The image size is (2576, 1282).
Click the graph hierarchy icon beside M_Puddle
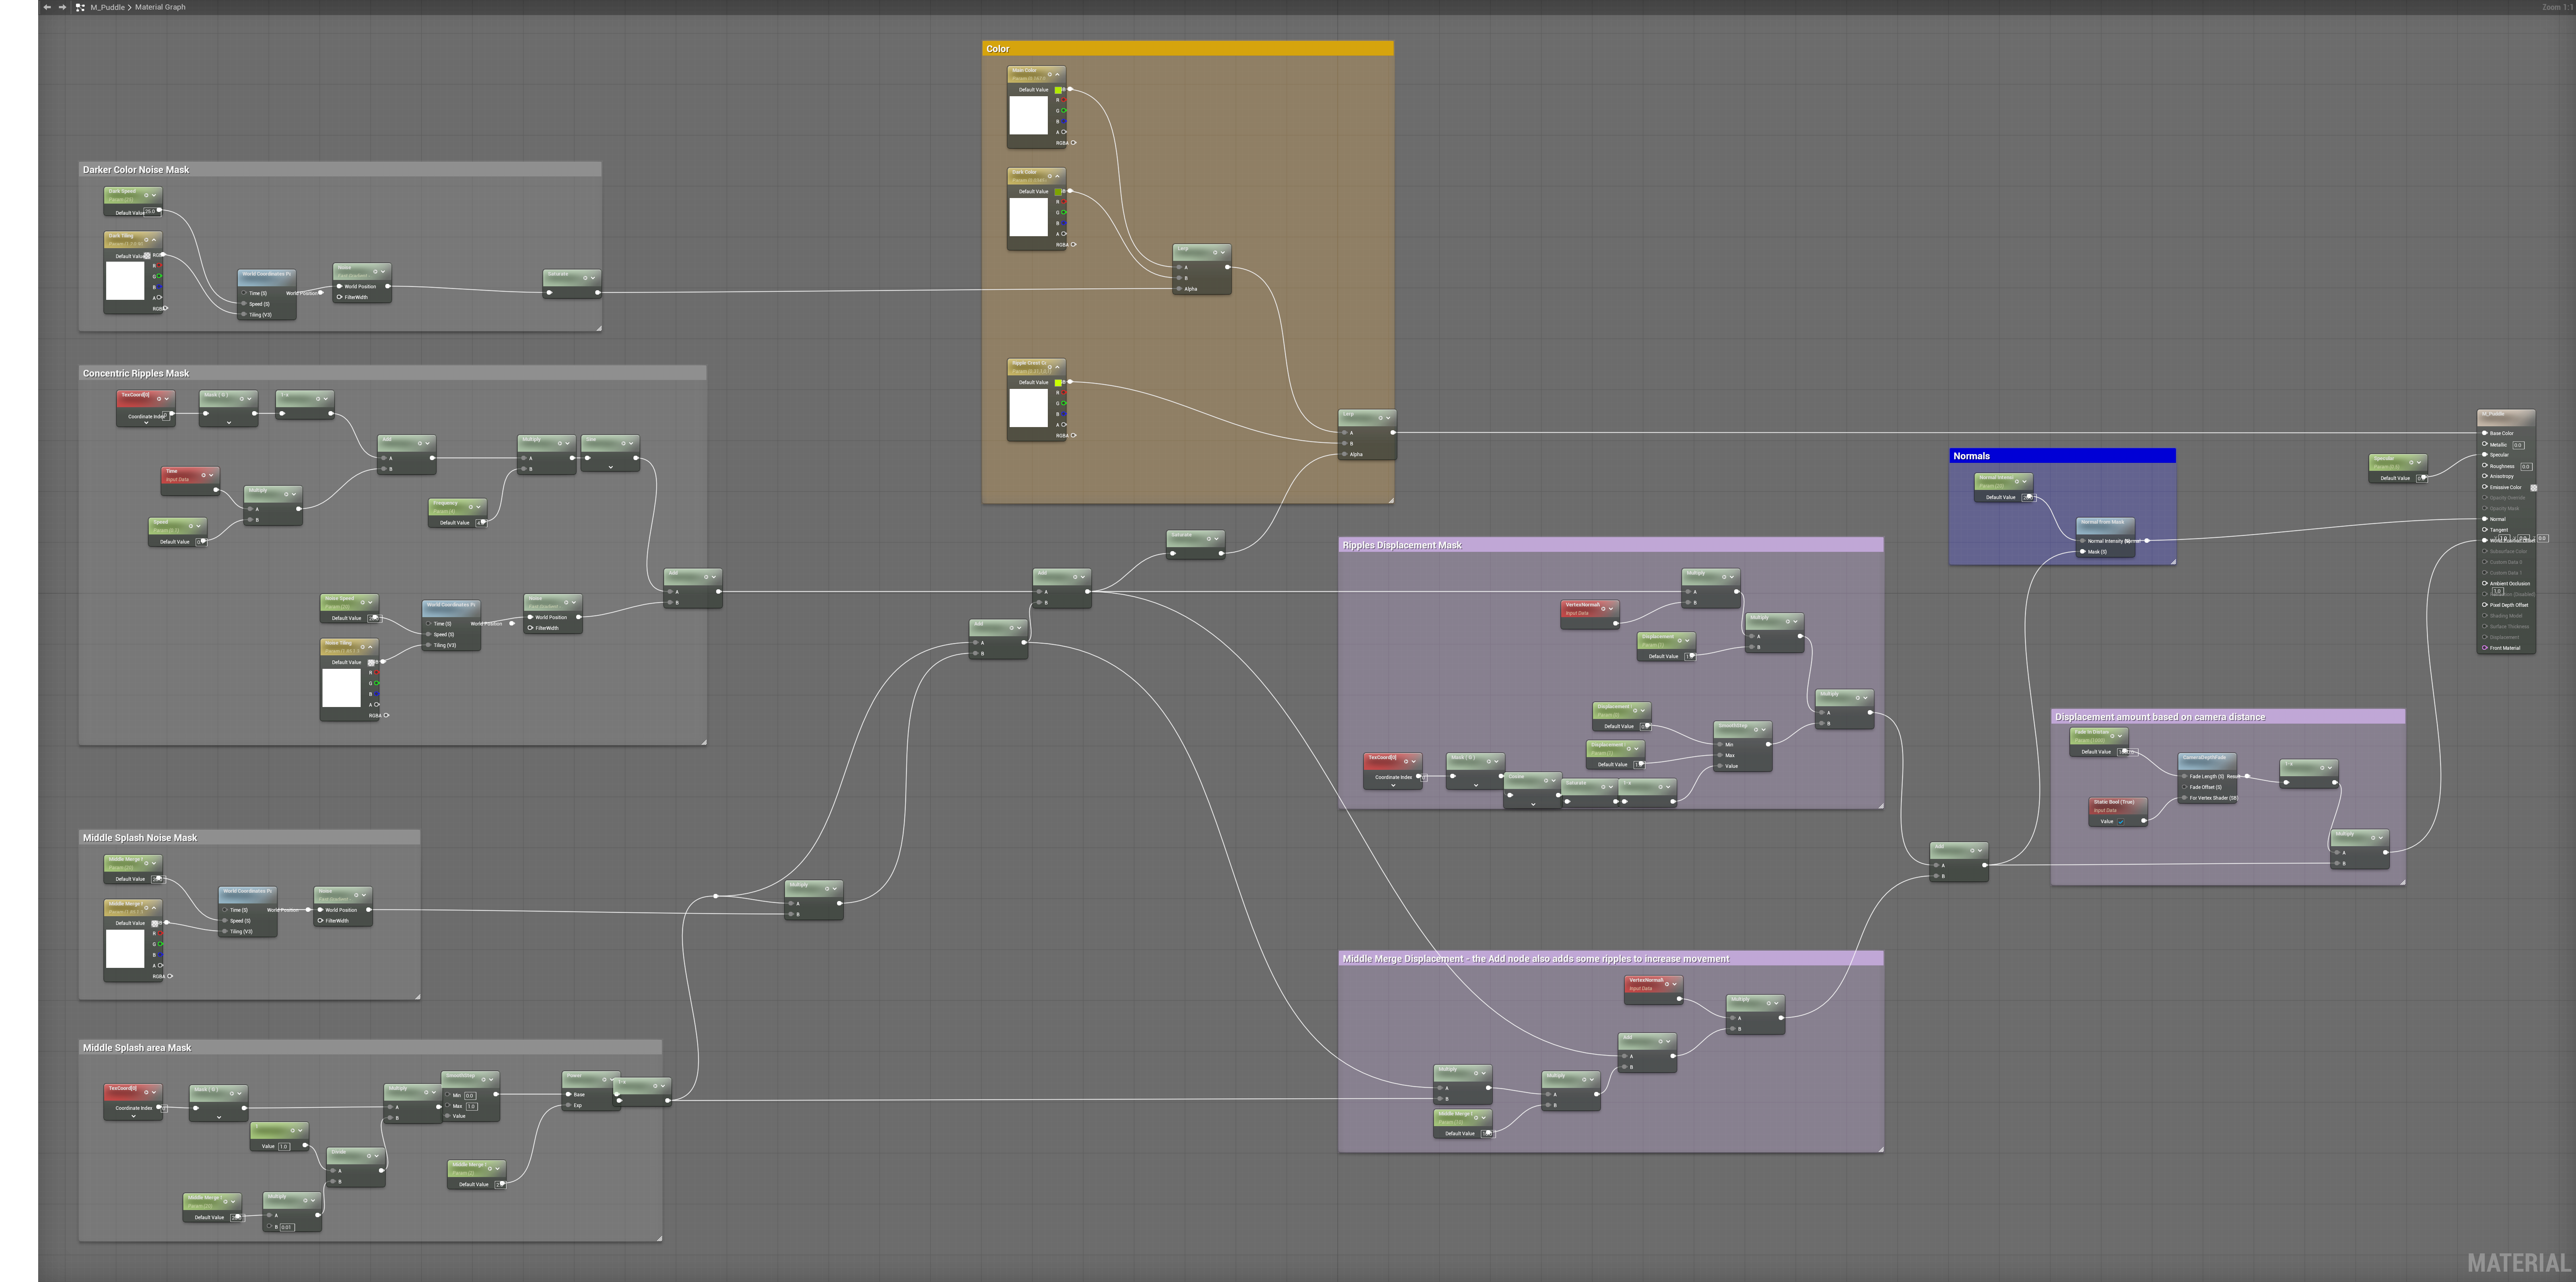pyautogui.click(x=80, y=7)
